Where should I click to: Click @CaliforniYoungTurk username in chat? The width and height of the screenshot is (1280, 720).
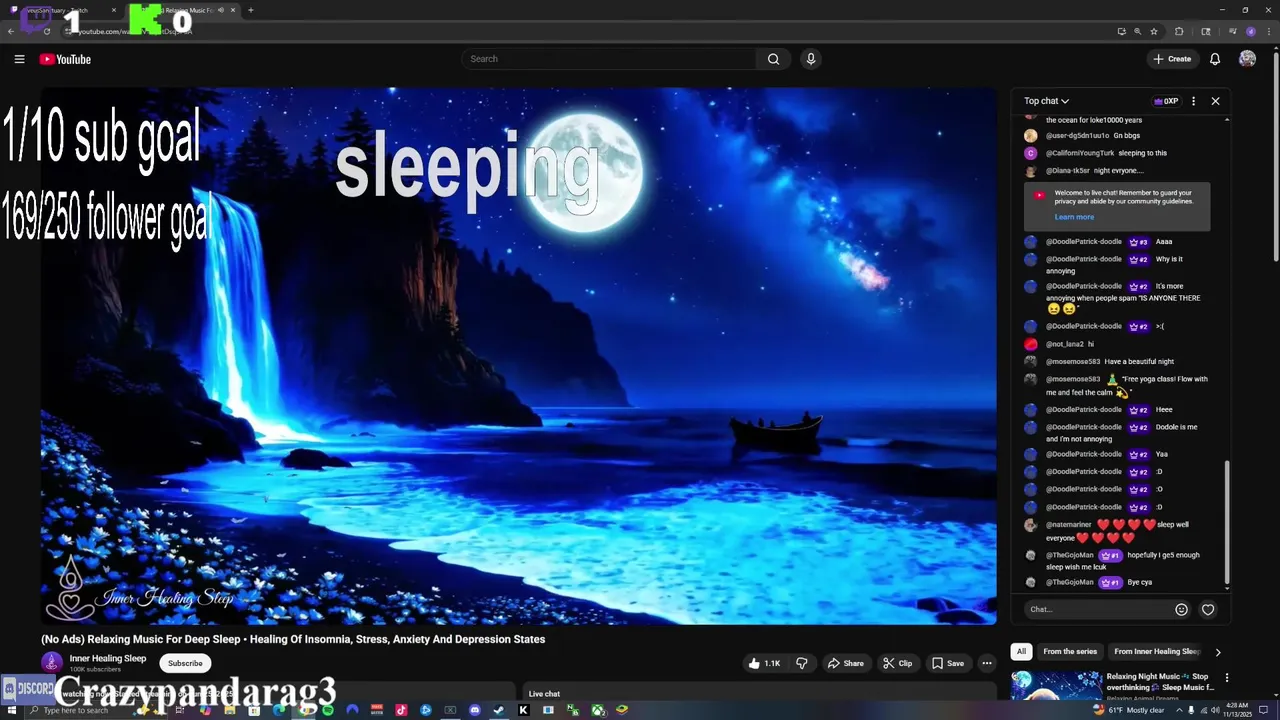click(x=1080, y=153)
